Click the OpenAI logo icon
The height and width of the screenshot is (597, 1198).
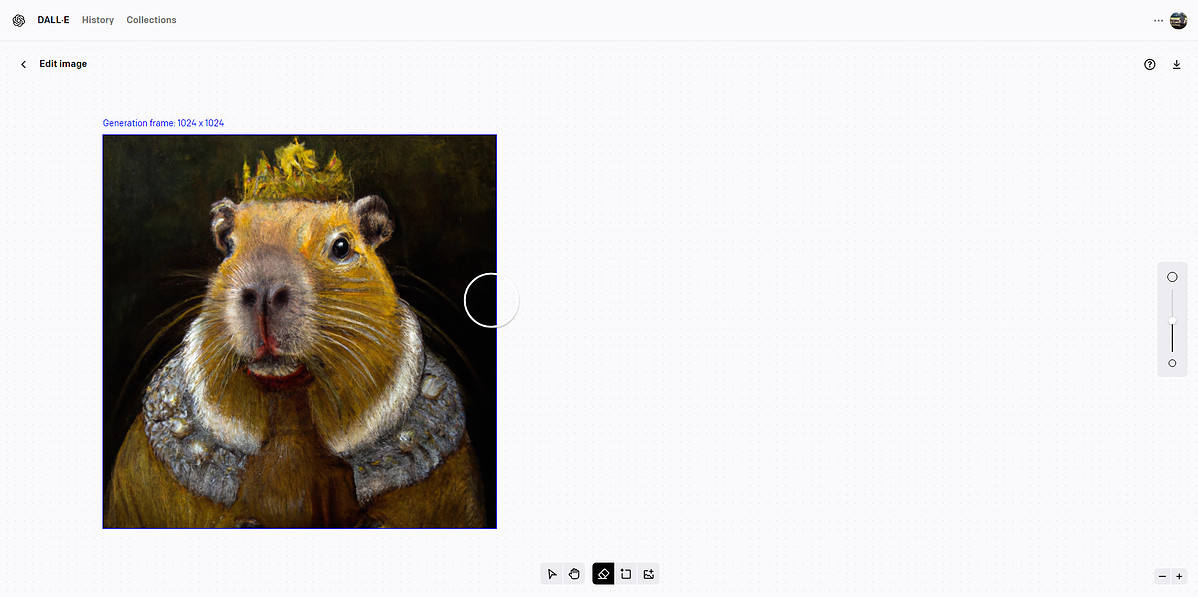(x=19, y=21)
